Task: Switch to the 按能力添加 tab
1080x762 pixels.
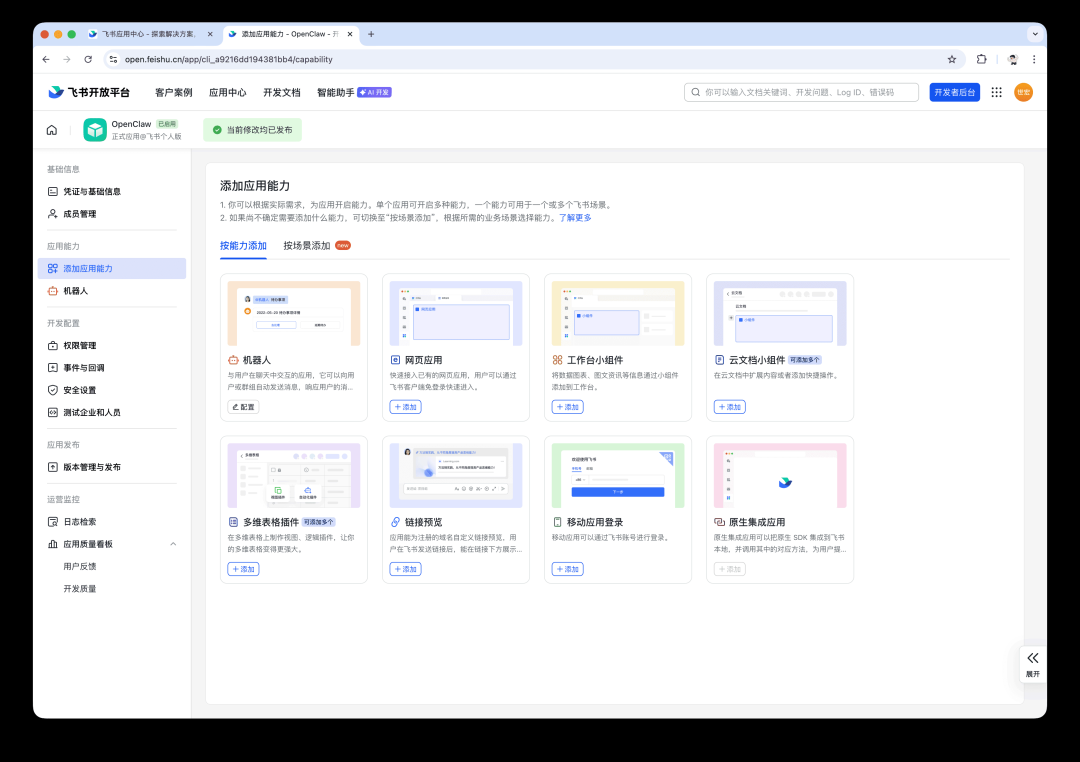Action: click(x=243, y=246)
